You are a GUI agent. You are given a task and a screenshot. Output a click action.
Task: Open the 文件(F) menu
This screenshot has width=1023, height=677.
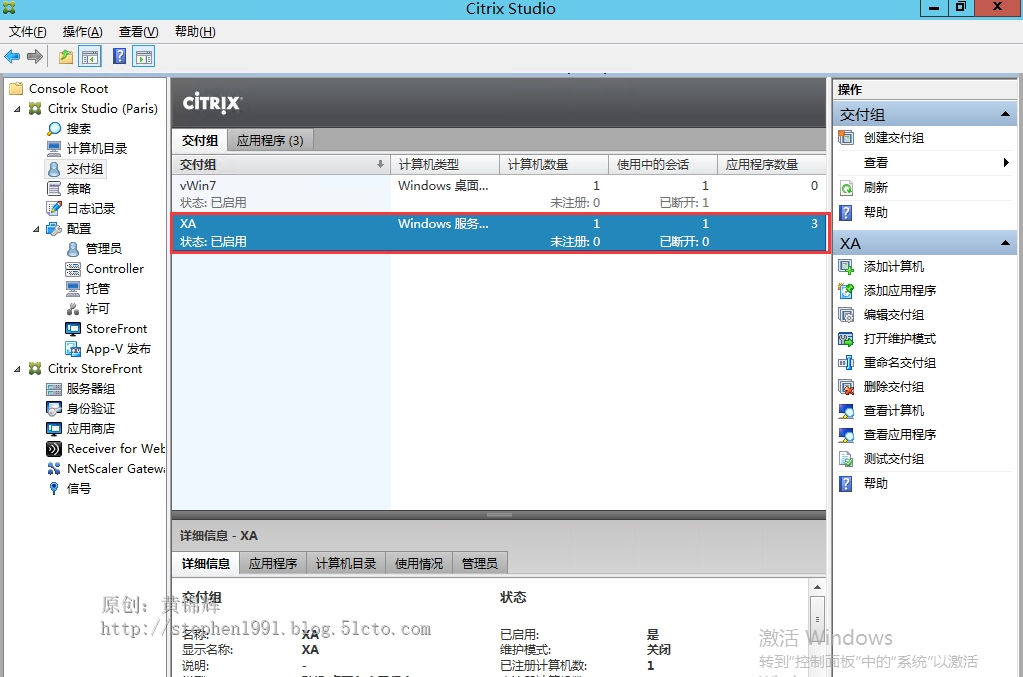(x=27, y=31)
